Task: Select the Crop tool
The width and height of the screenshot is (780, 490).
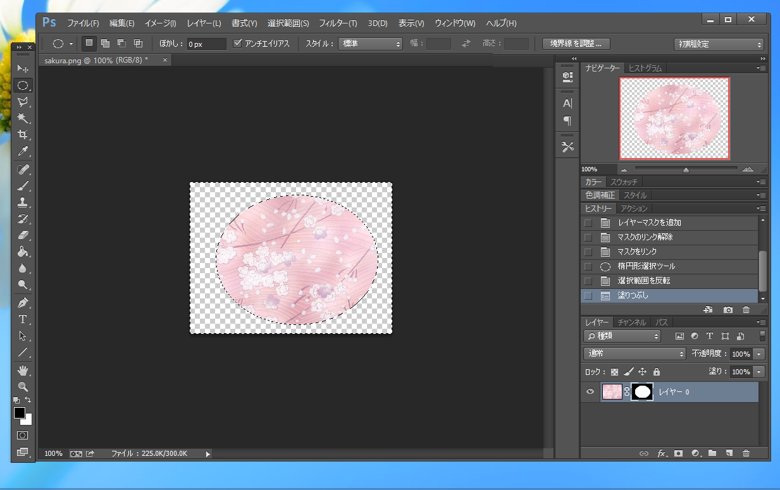Action: 23,135
